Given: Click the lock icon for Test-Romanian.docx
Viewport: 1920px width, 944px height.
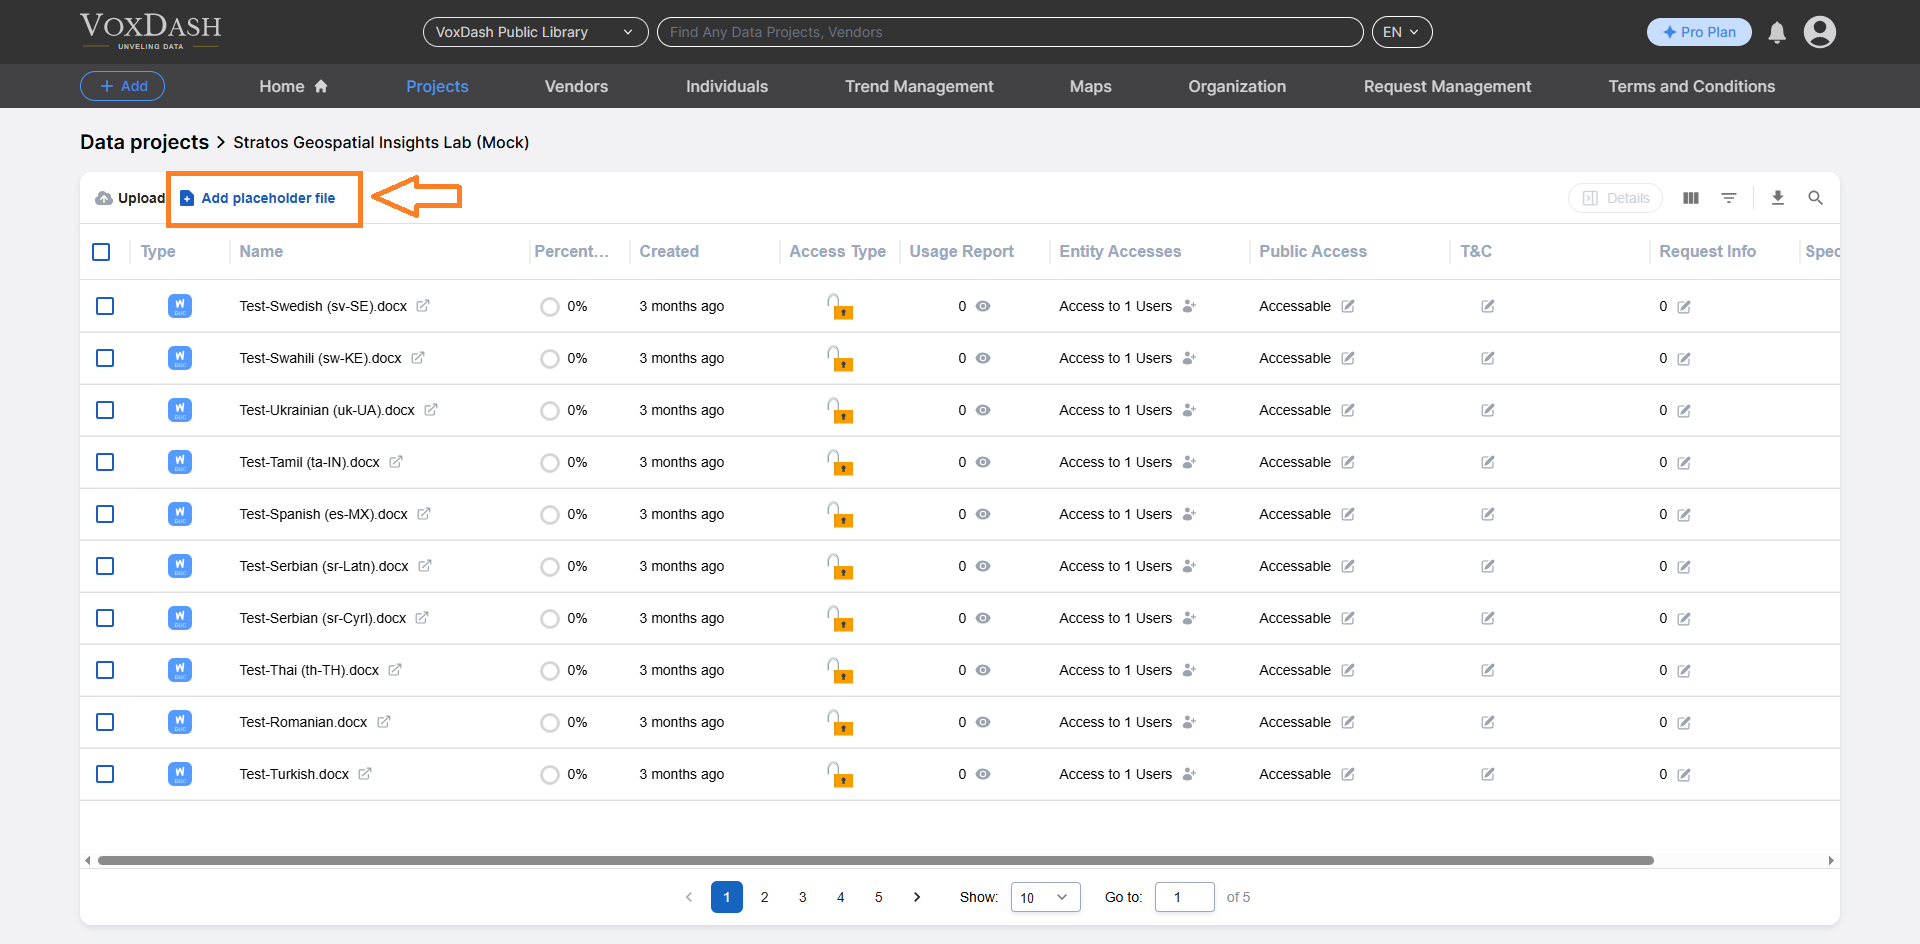Looking at the screenshot, I should click(x=839, y=722).
